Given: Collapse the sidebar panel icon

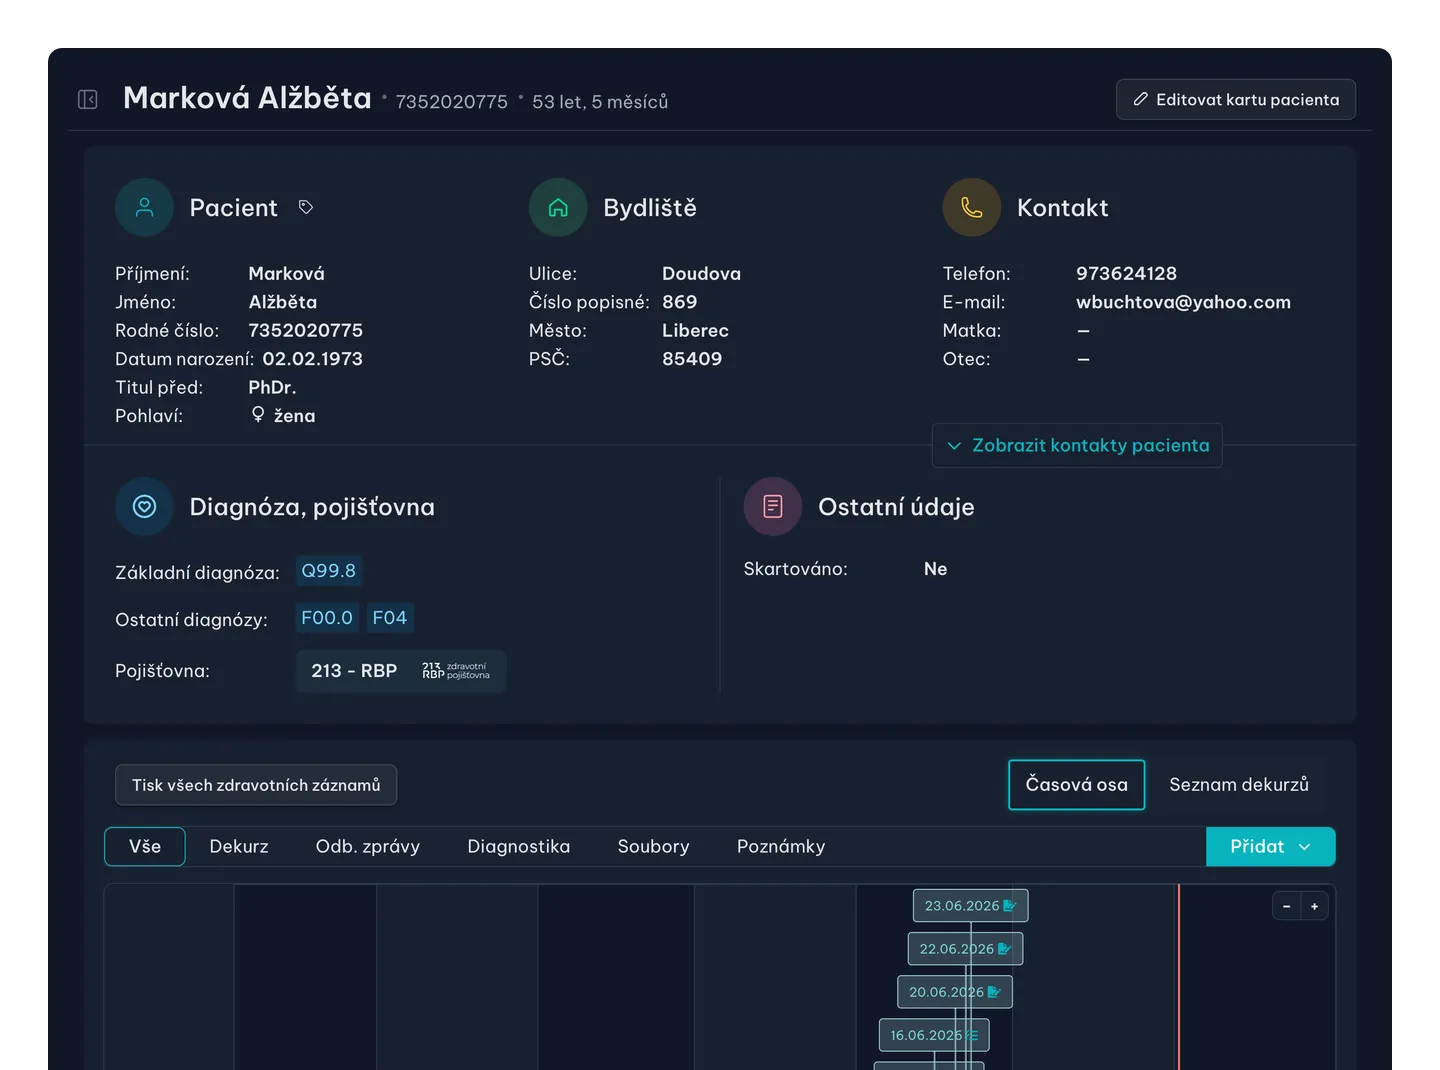Looking at the screenshot, I should (88, 99).
